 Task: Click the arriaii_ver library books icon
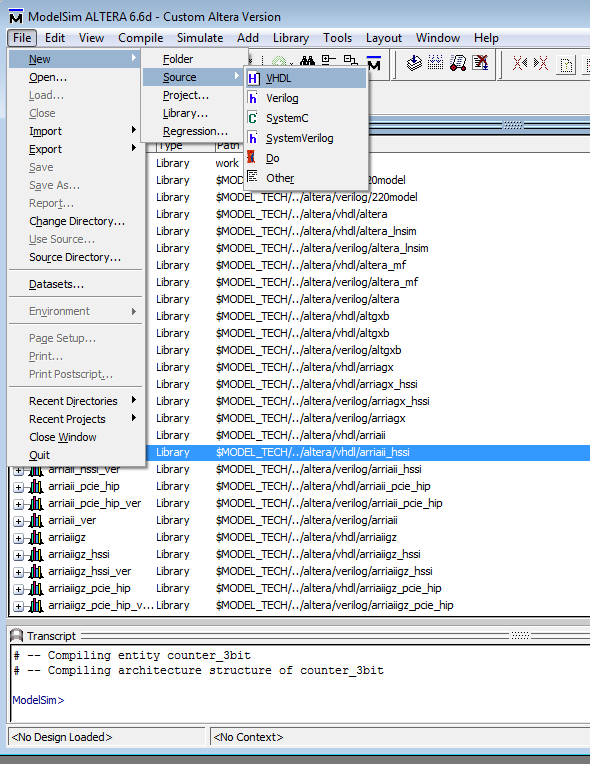coord(36,520)
